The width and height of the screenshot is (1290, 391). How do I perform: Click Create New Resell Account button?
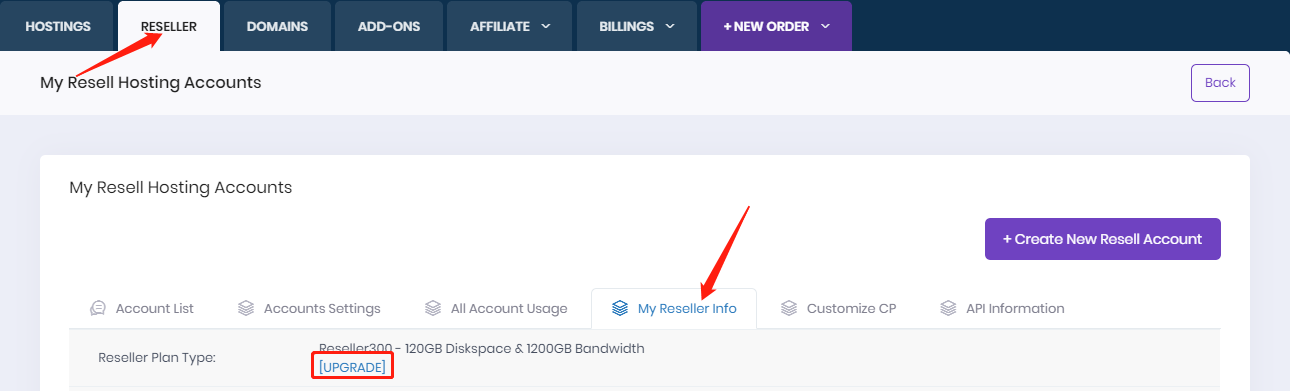click(x=1103, y=239)
